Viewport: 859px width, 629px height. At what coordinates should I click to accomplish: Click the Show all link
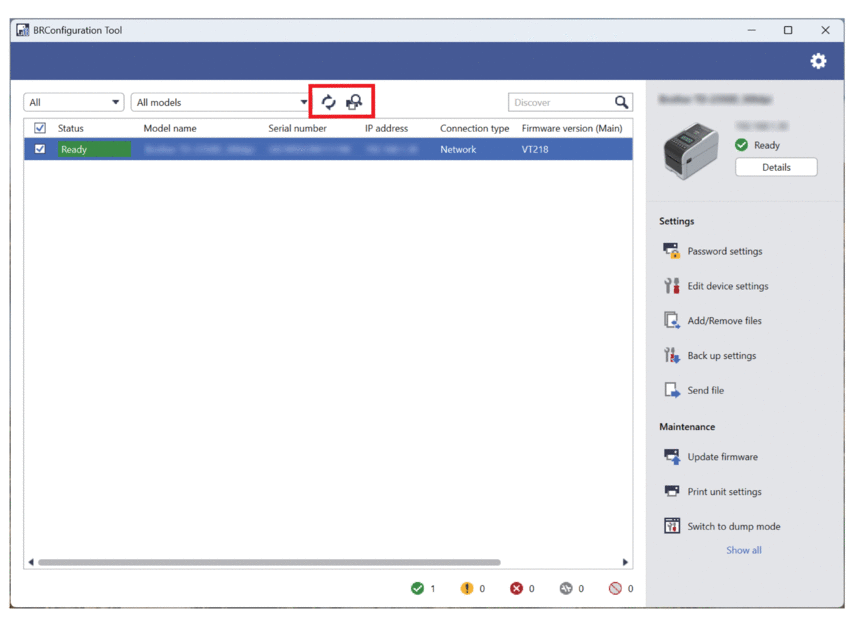click(743, 550)
